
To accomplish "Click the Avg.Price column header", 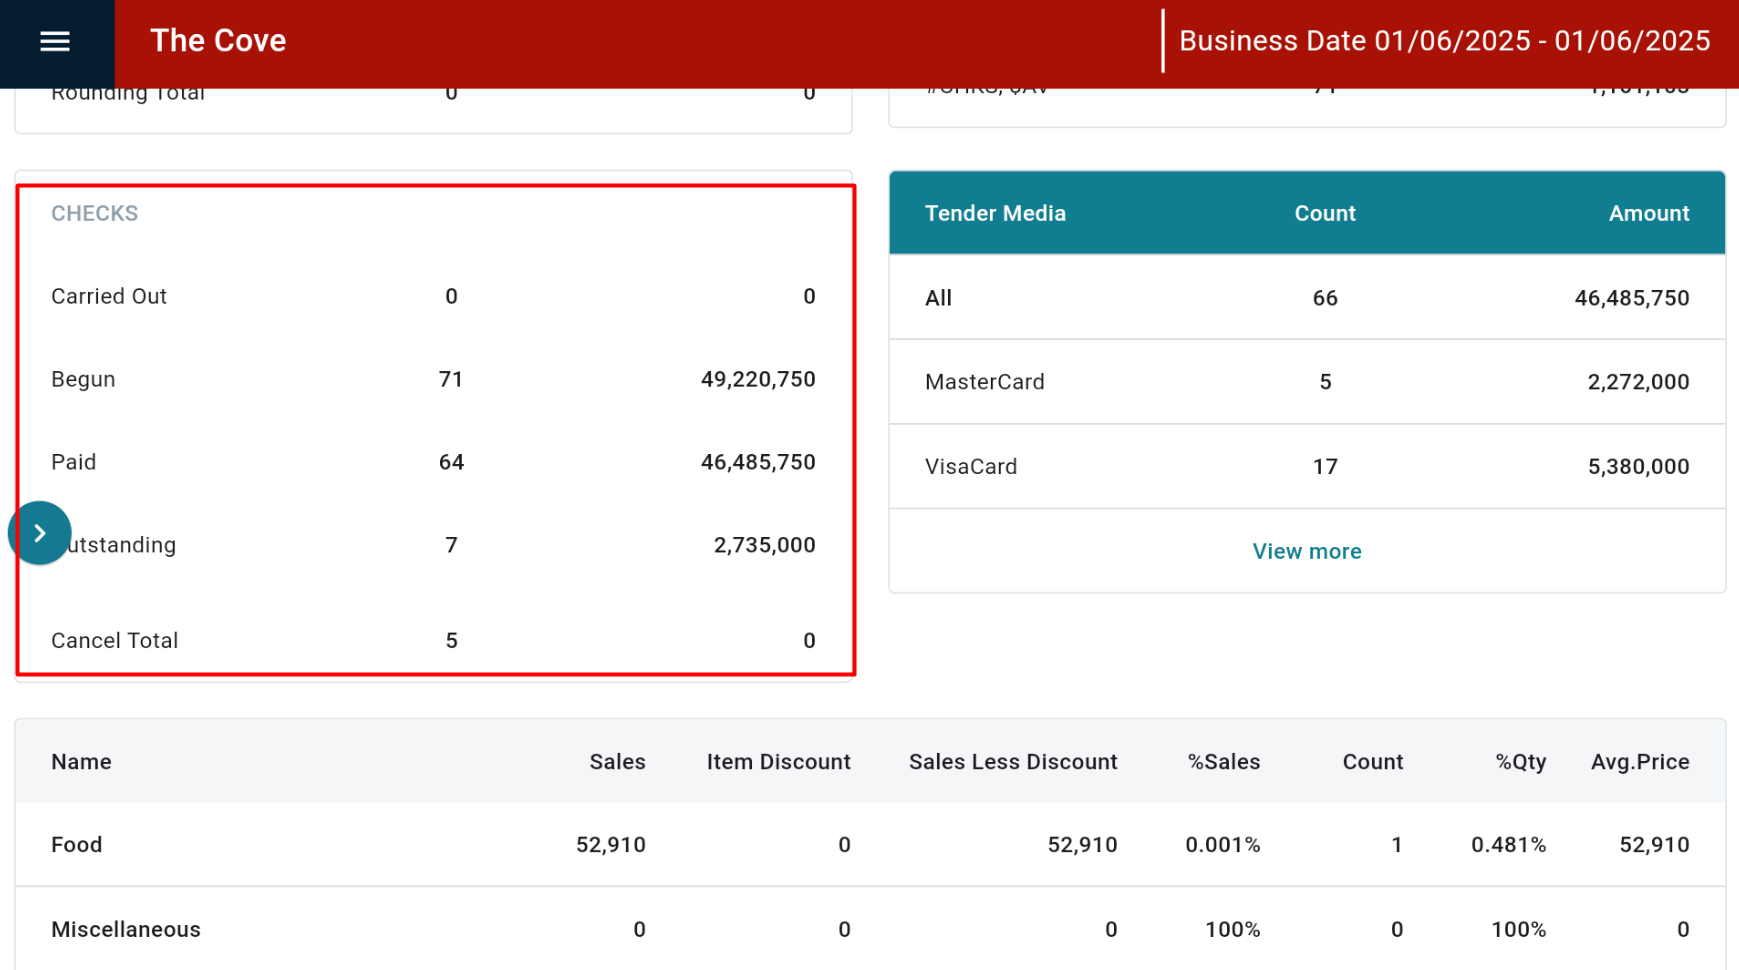I will pyautogui.click(x=1639, y=762).
